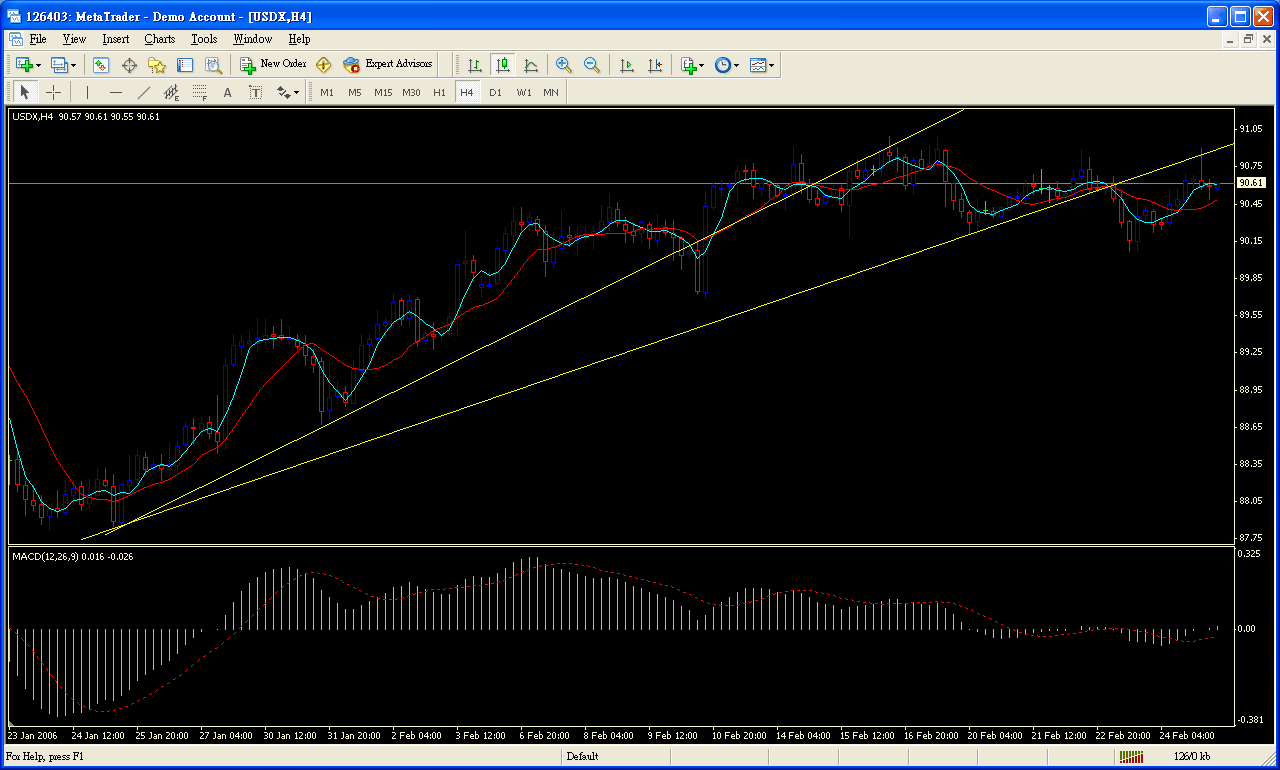The width and height of the screenshot is (1280, 770).
Task: Set timeframe to H1
Action: (x=440, y=92)
